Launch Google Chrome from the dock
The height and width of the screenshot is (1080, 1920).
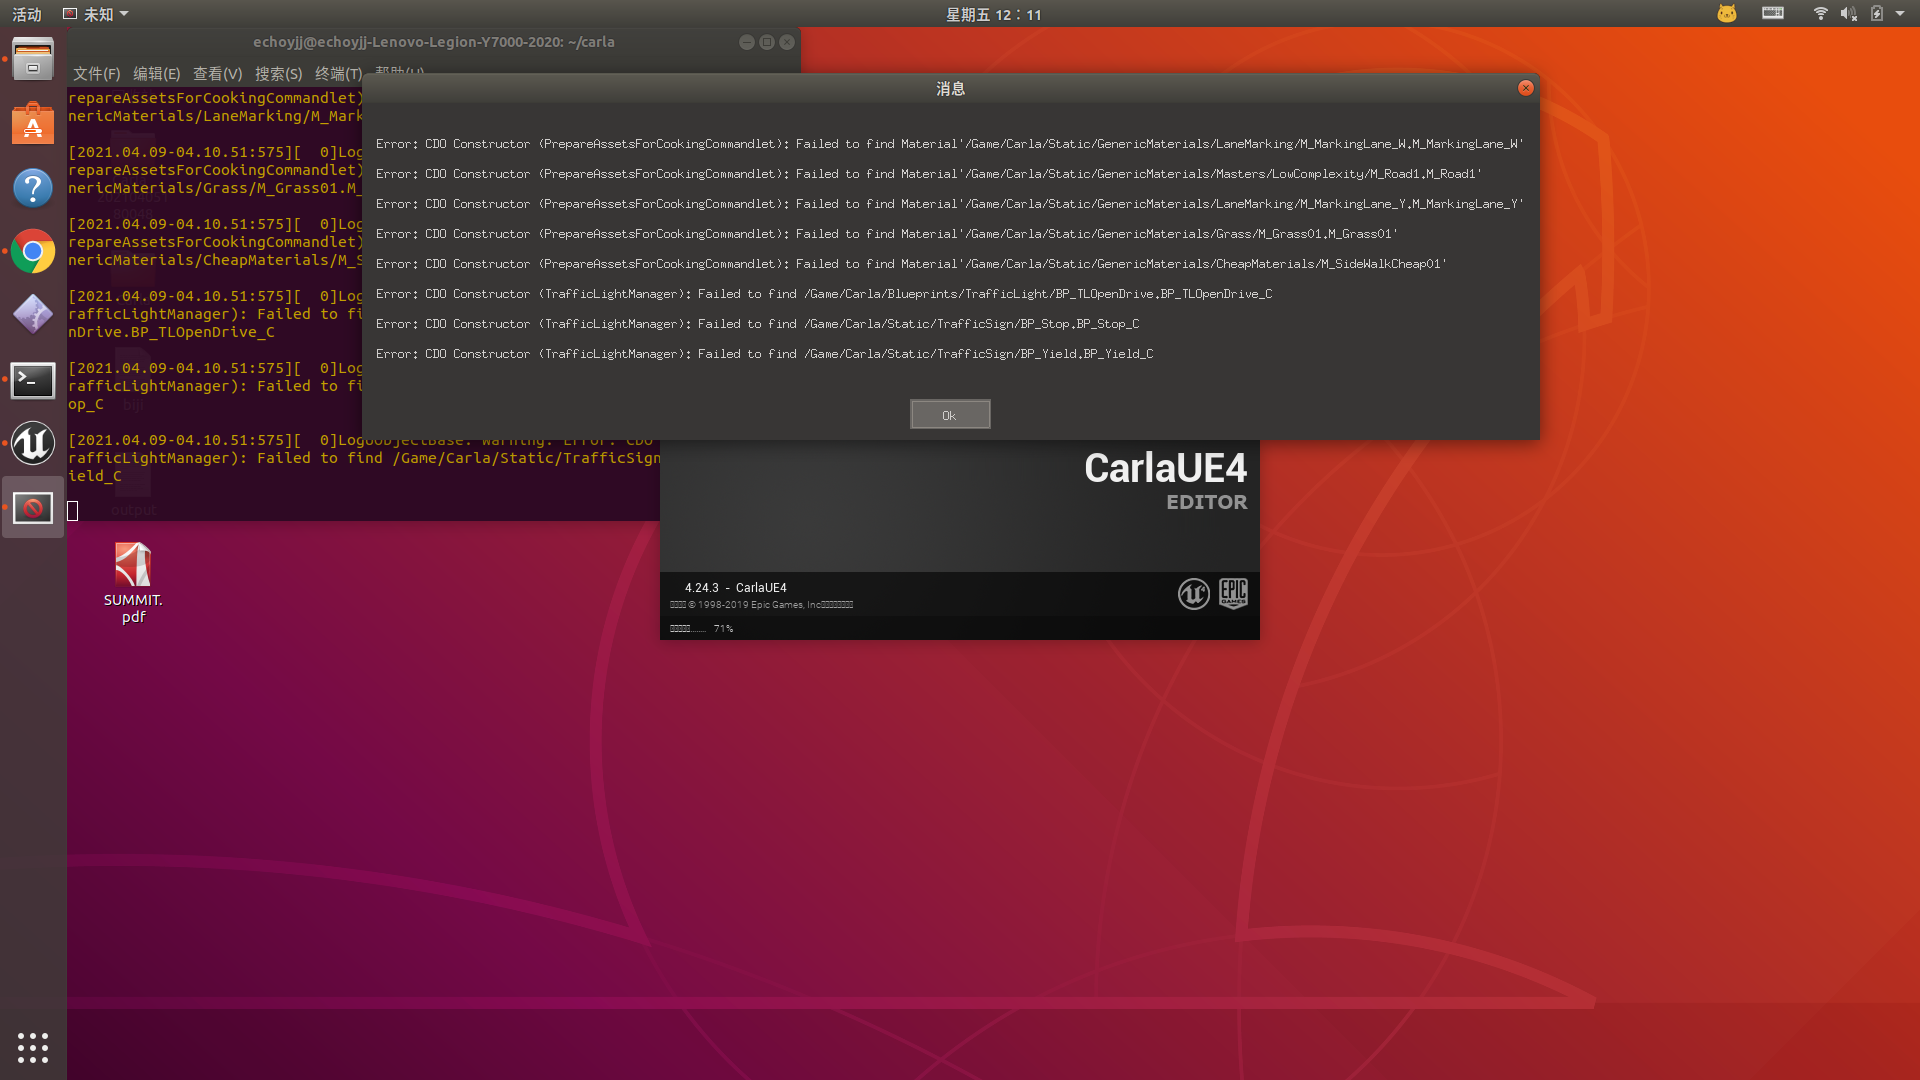[33, 251]
